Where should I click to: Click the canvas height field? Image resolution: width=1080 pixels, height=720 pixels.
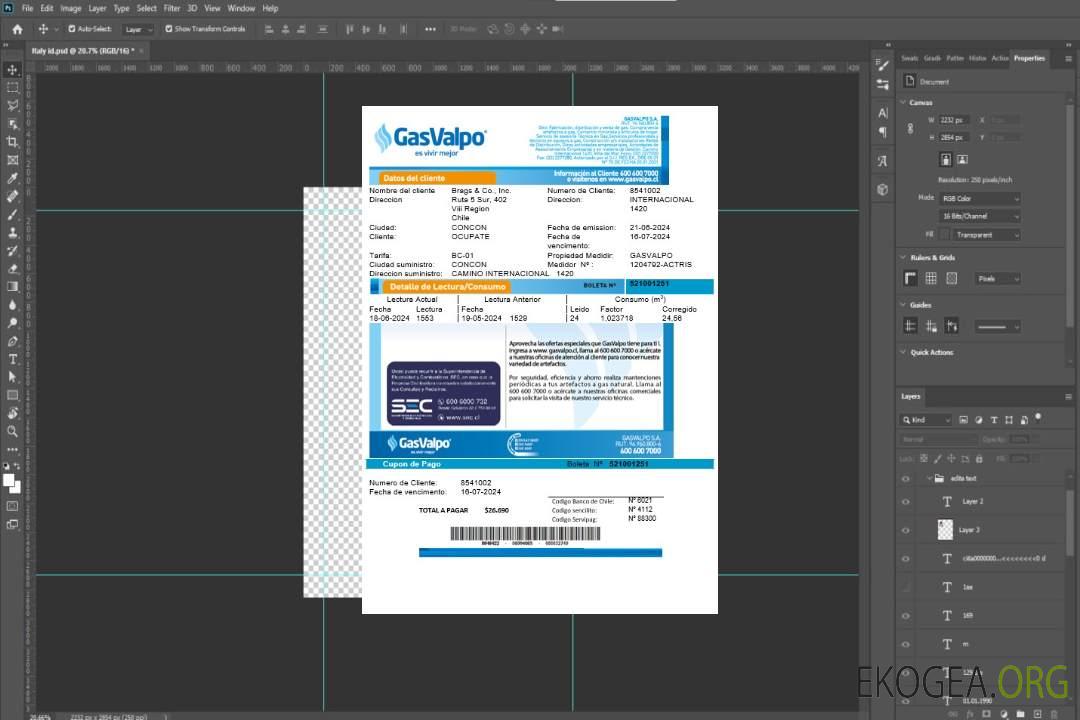[x=955, y=137]
